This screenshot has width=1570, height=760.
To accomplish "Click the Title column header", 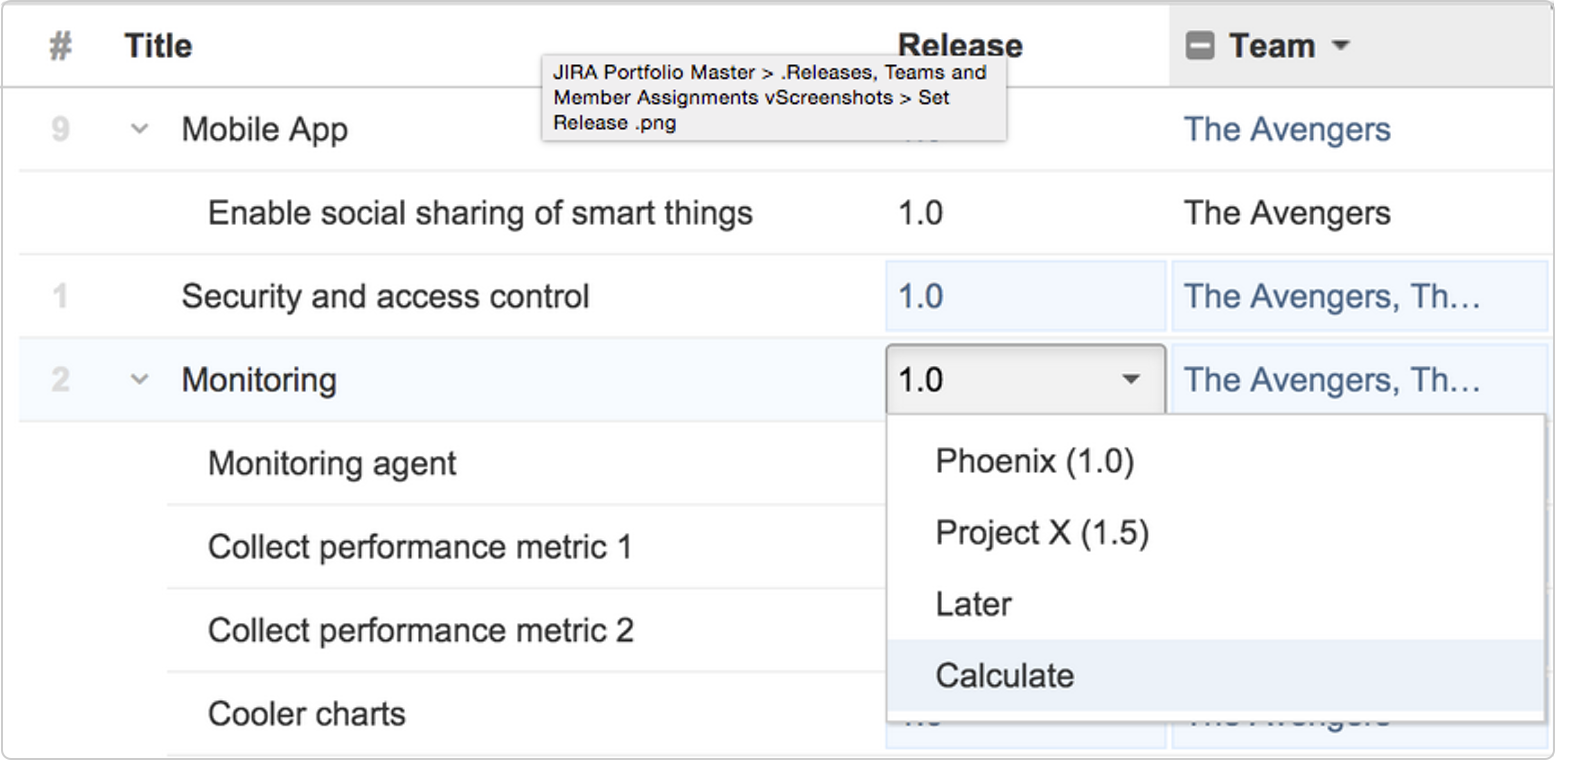I will click(158, 46).
